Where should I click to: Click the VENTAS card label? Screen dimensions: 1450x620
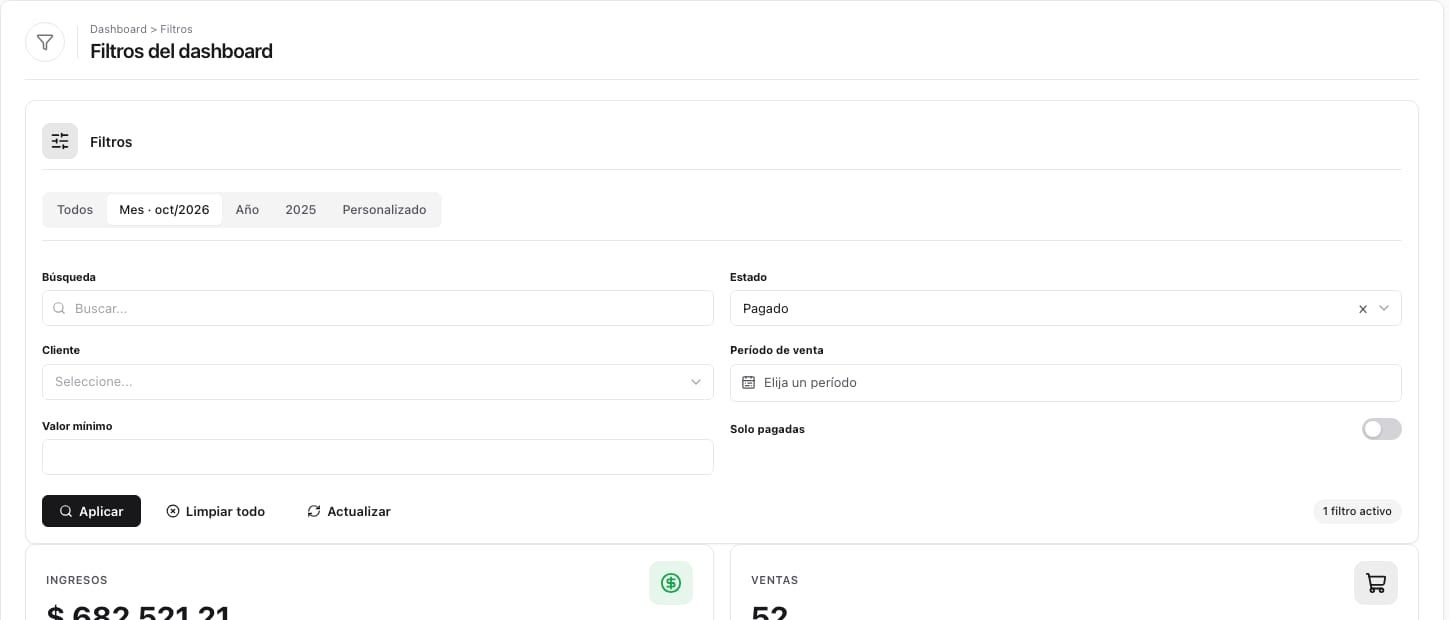tap(775, 580)
